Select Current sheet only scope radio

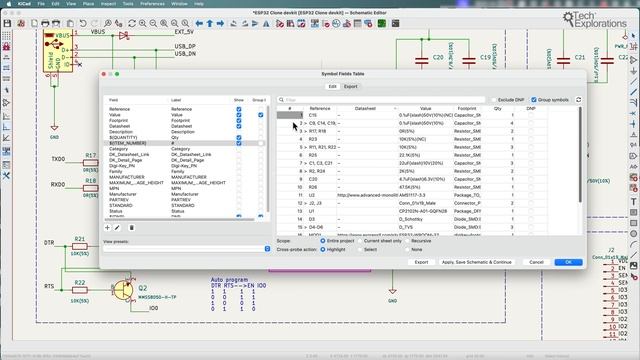pos(360,241)
